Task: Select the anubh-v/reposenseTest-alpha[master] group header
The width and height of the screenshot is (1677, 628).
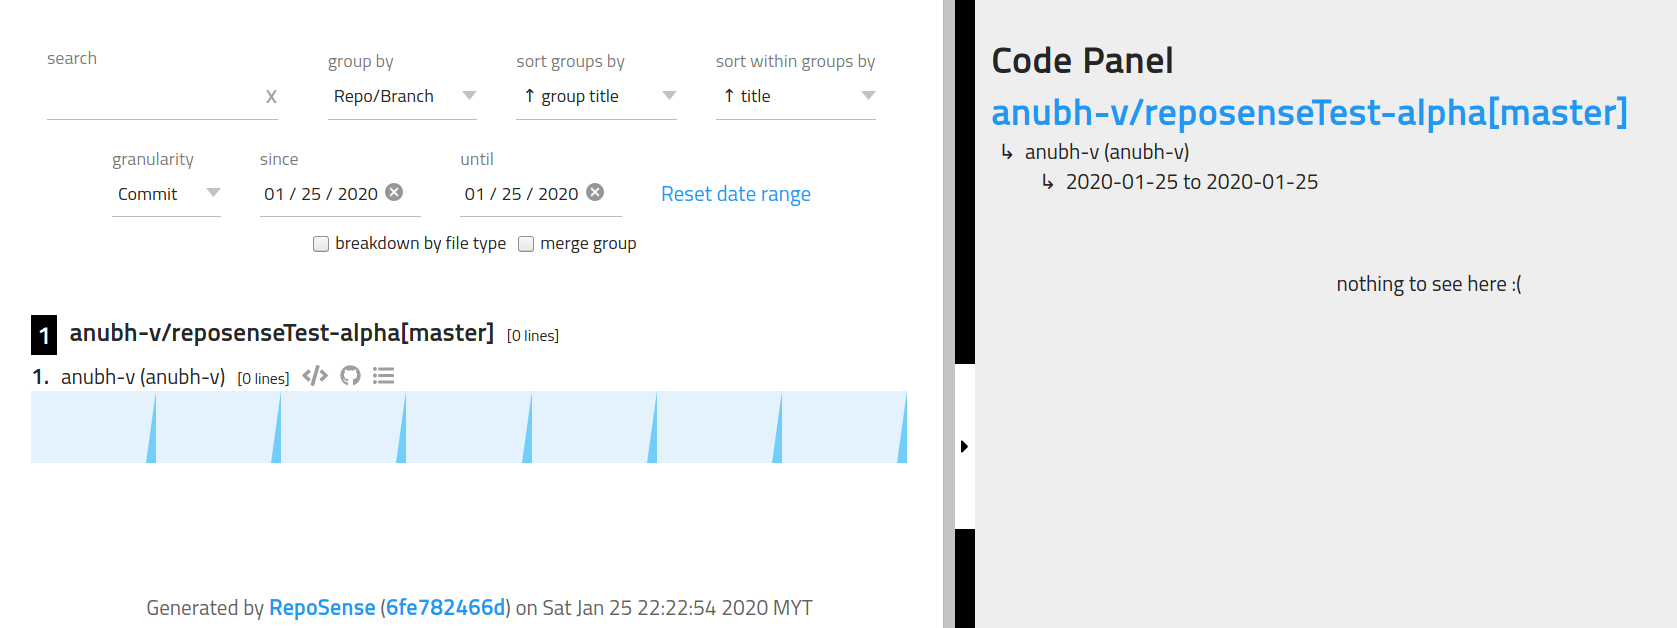Action: (x=280, y=332)
